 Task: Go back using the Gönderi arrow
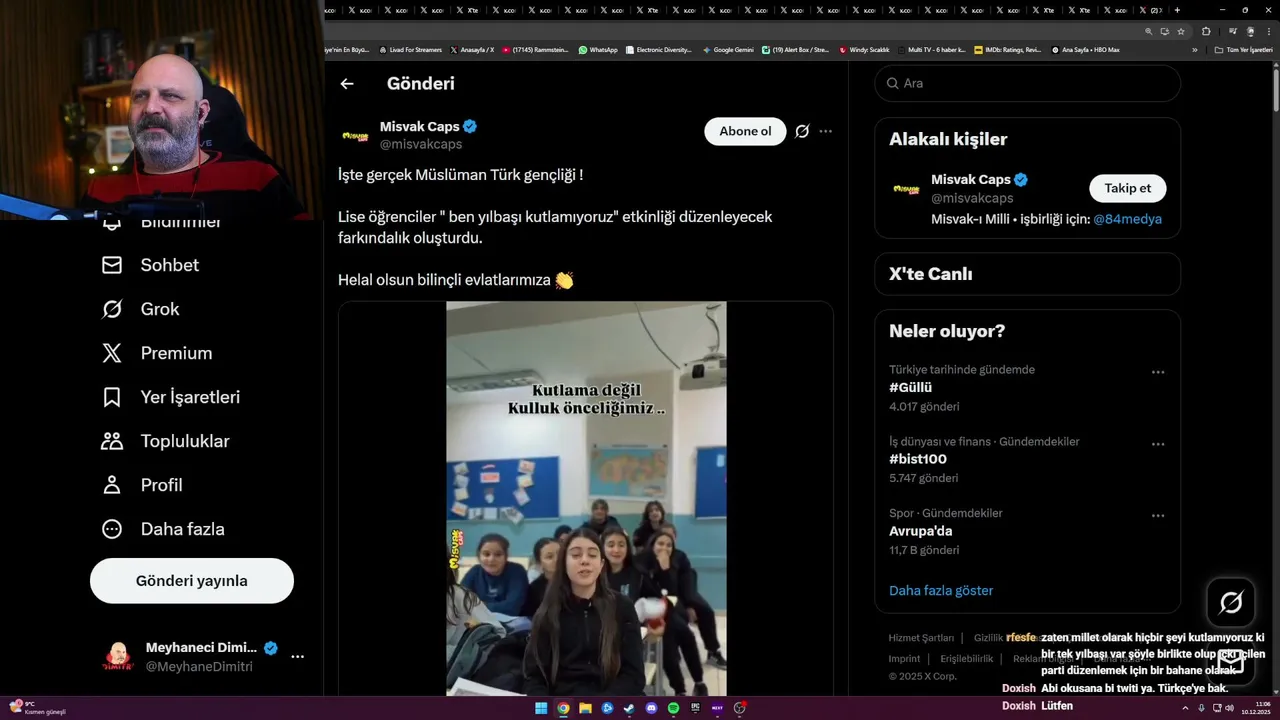[347, 84]
